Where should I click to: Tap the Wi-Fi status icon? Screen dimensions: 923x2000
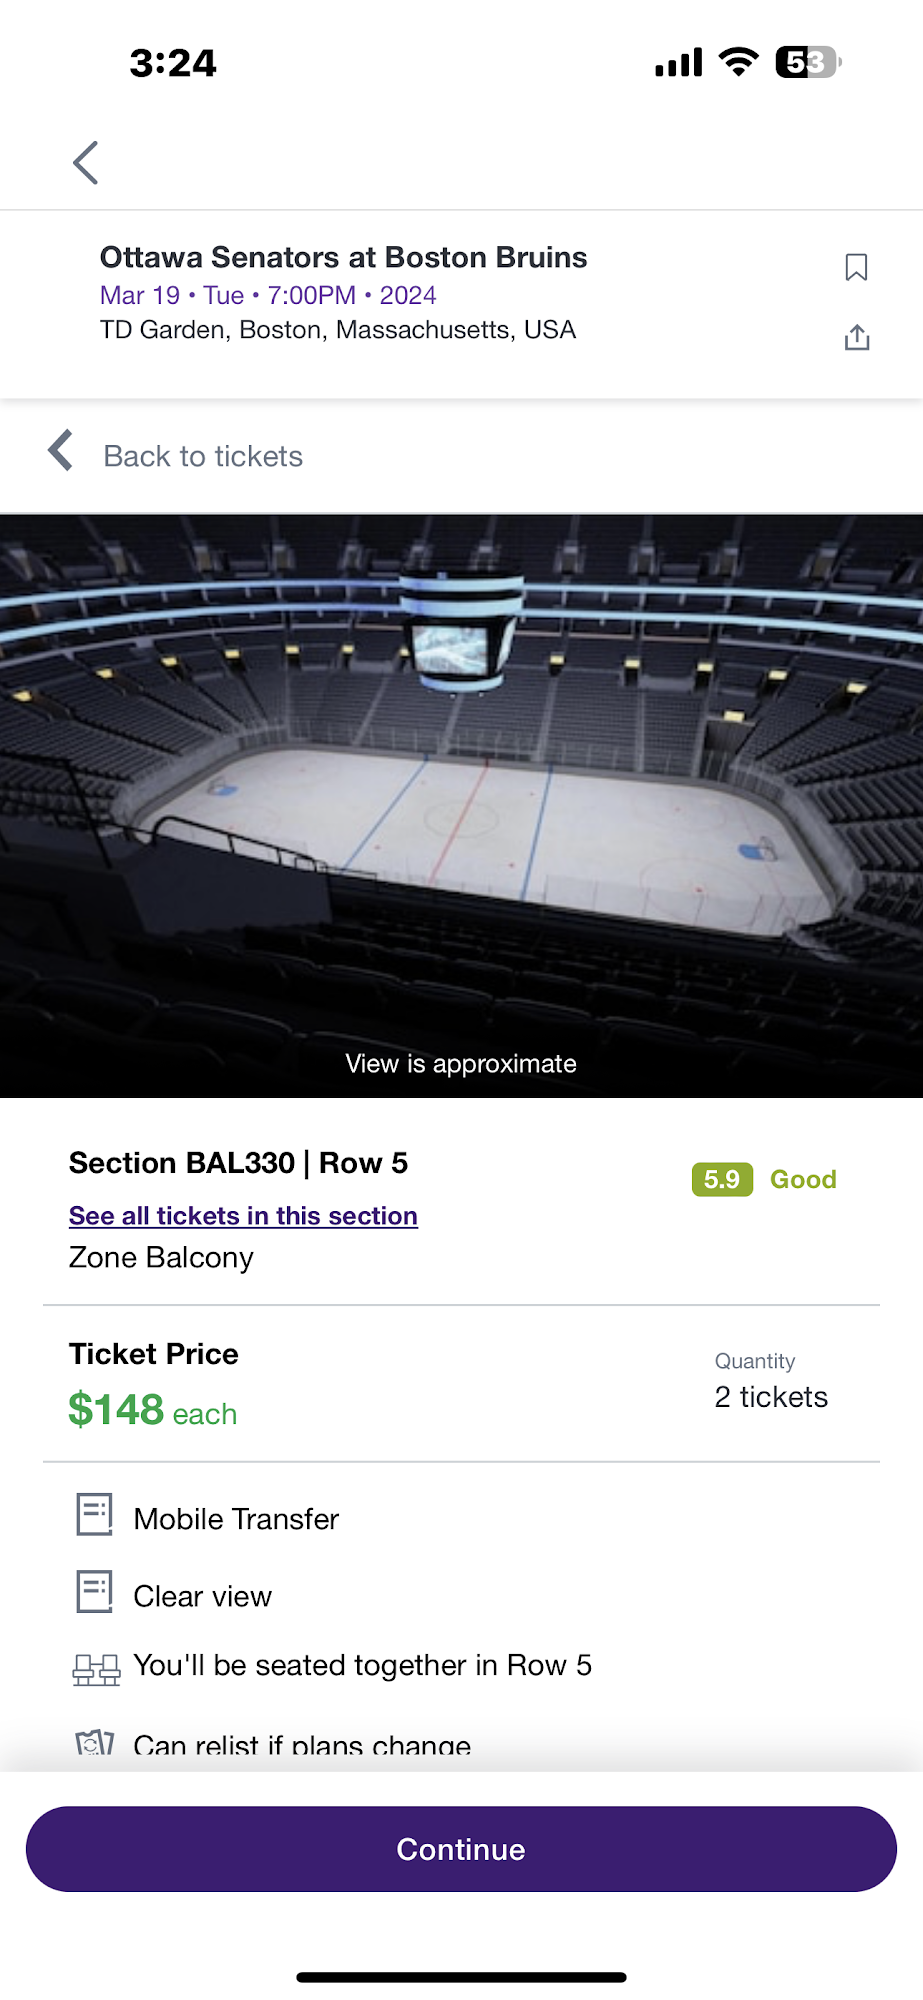pos(739,63)
